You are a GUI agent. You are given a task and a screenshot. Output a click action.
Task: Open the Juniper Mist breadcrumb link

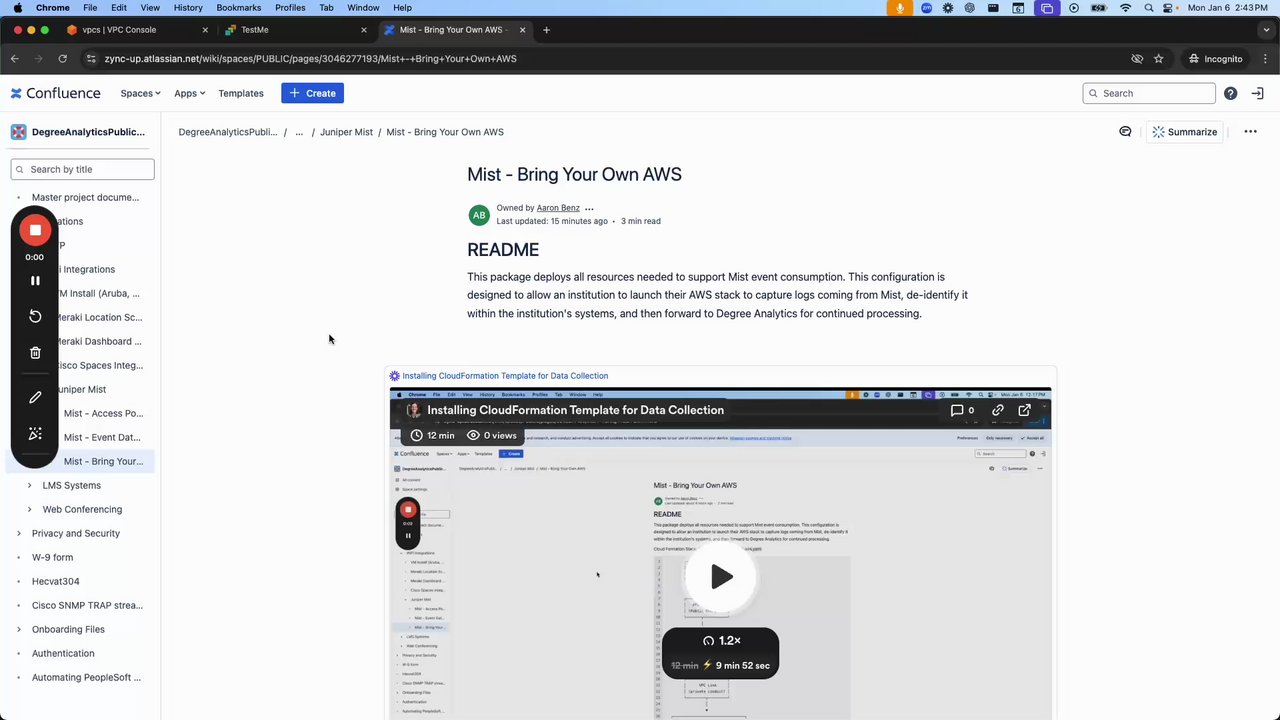point(346,132)
